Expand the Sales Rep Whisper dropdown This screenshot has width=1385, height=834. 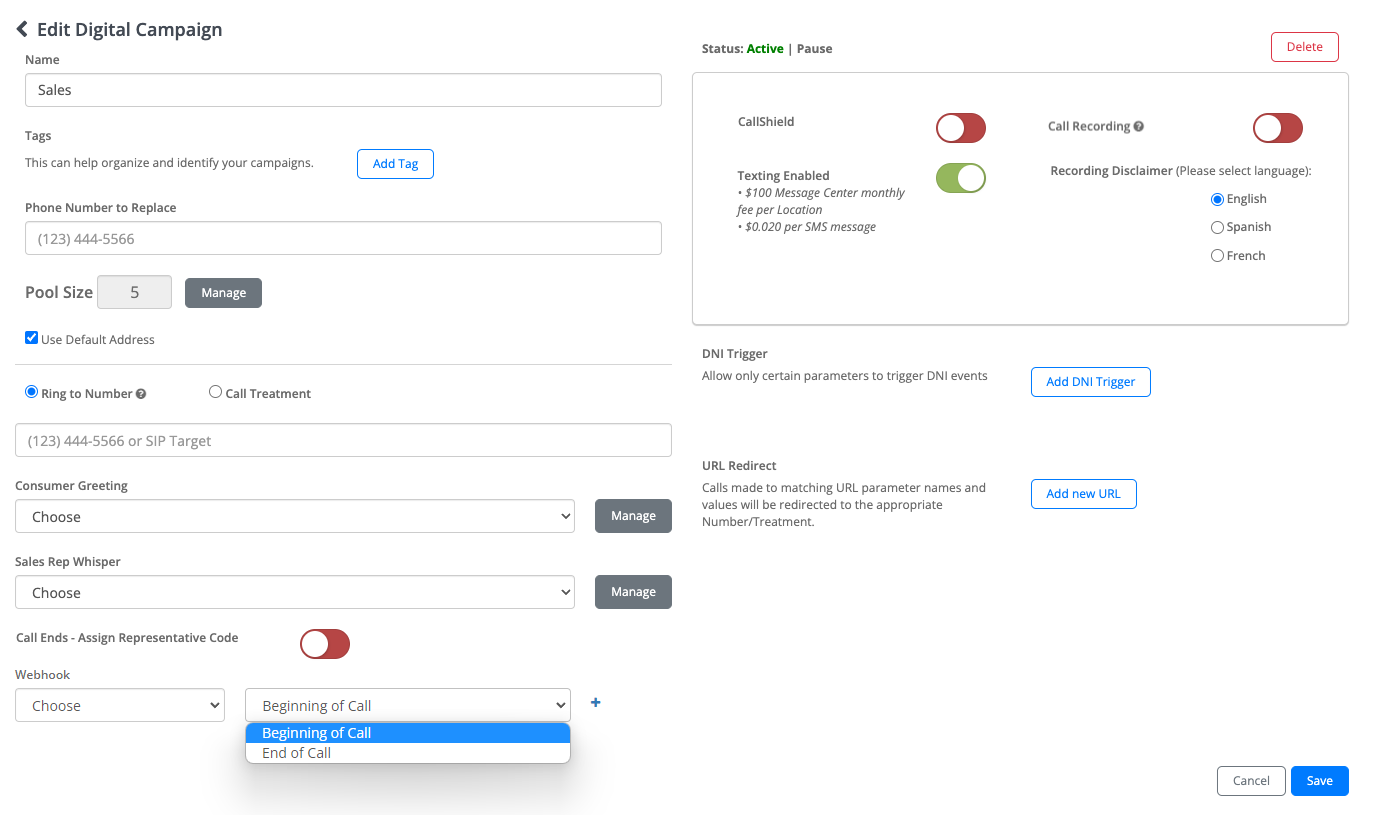click(295, 593)
